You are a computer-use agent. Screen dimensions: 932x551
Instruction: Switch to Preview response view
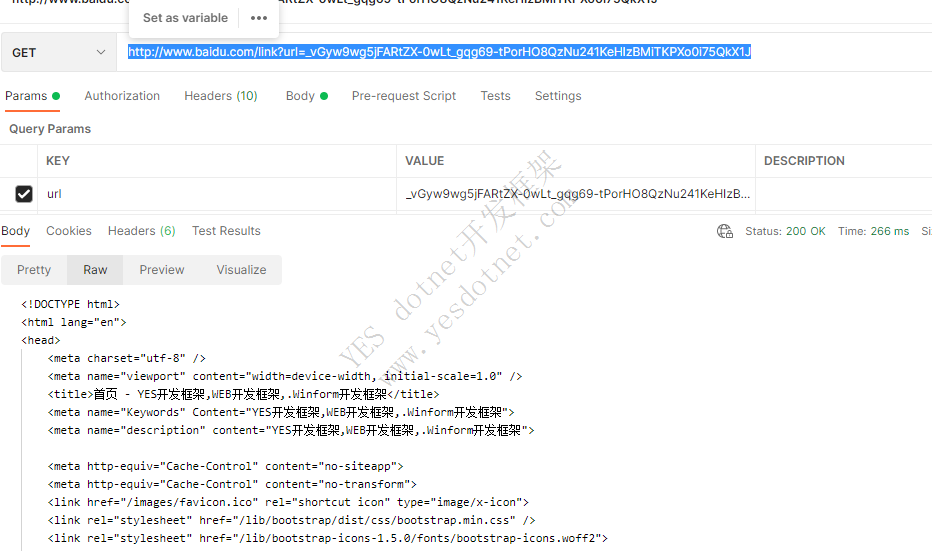(162, 270)
